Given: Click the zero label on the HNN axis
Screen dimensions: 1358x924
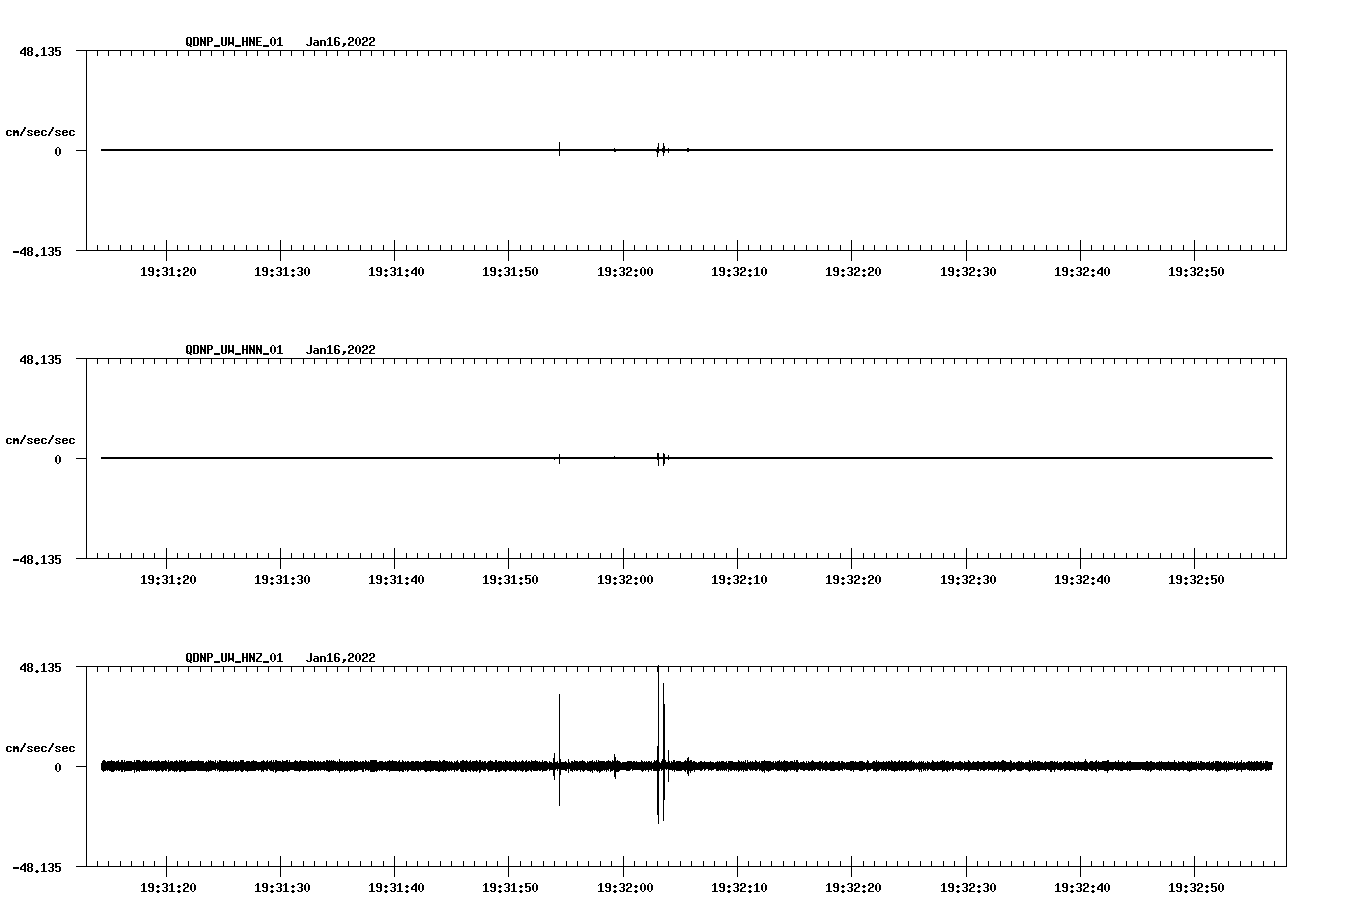Looking at the screenshot, I should (x=58, y=460).
